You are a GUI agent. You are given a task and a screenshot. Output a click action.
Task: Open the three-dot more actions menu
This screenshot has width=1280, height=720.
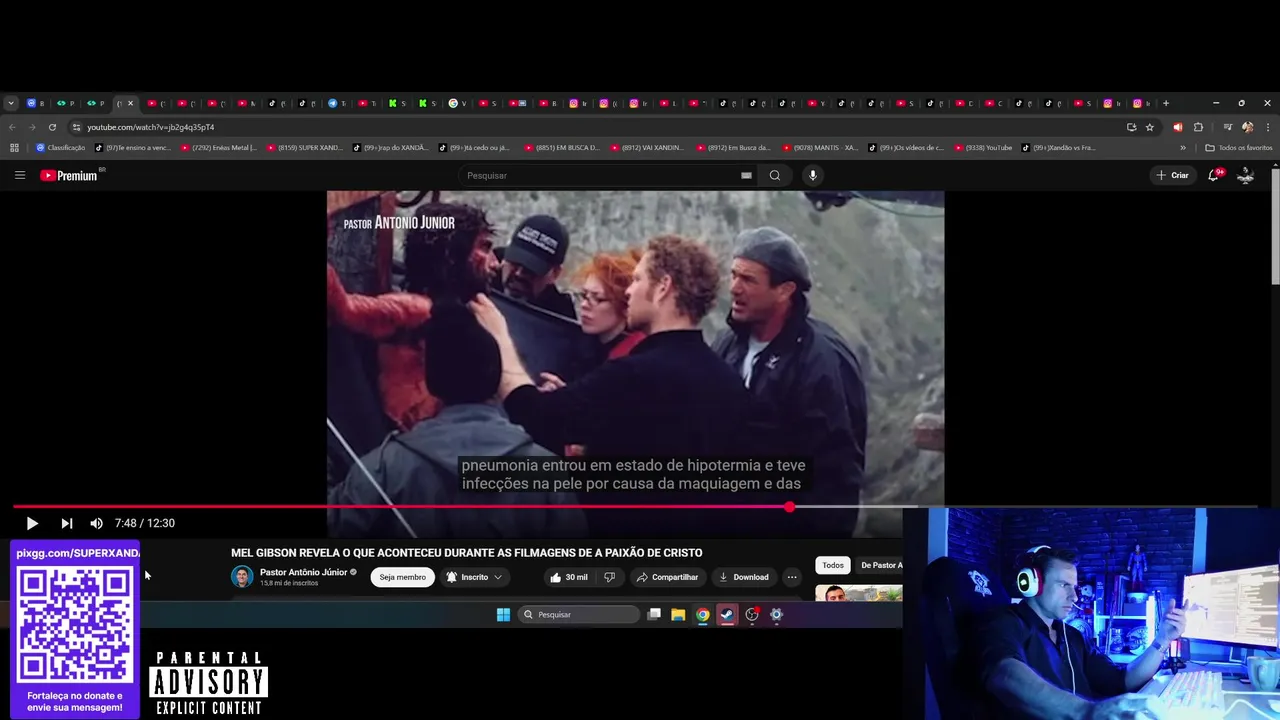tap(792, 577)
